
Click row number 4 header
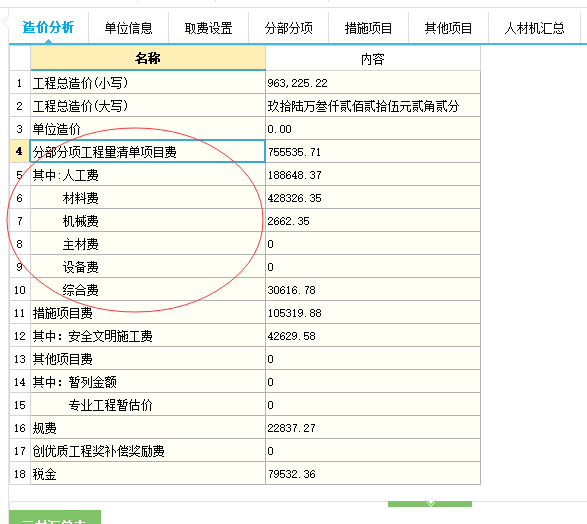tap(19, 152)
